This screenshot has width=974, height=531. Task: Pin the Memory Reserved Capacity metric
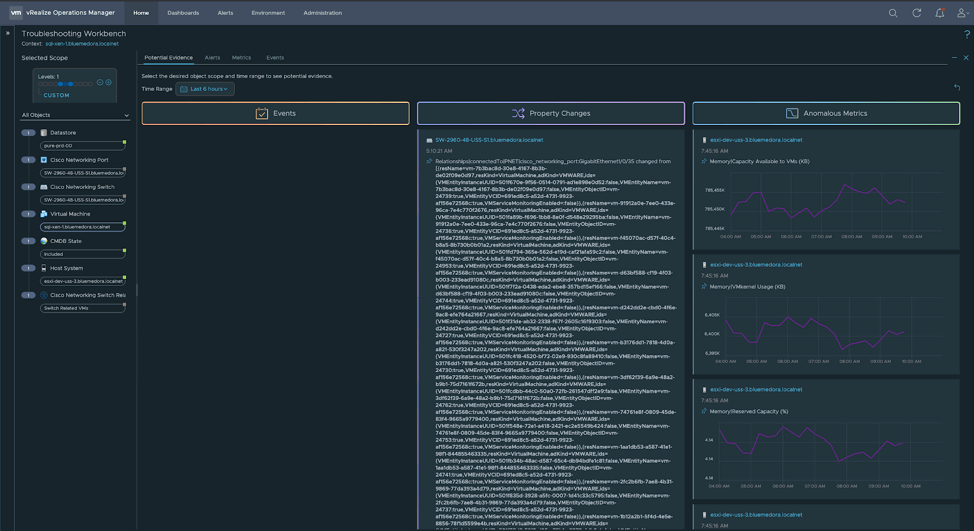click(x=704, y=411)
